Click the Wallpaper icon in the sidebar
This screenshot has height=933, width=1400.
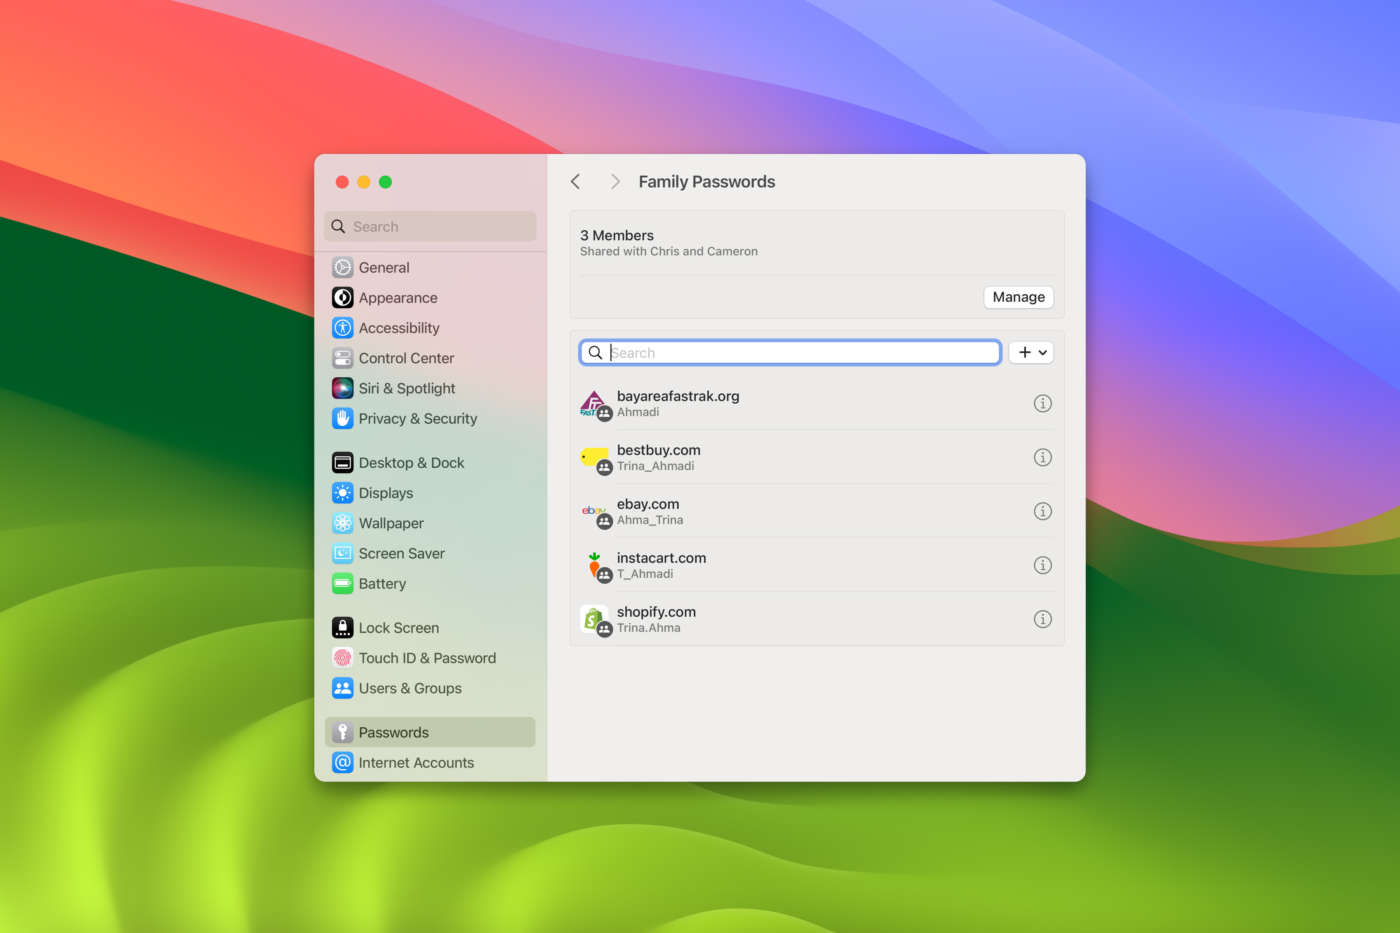343,522
